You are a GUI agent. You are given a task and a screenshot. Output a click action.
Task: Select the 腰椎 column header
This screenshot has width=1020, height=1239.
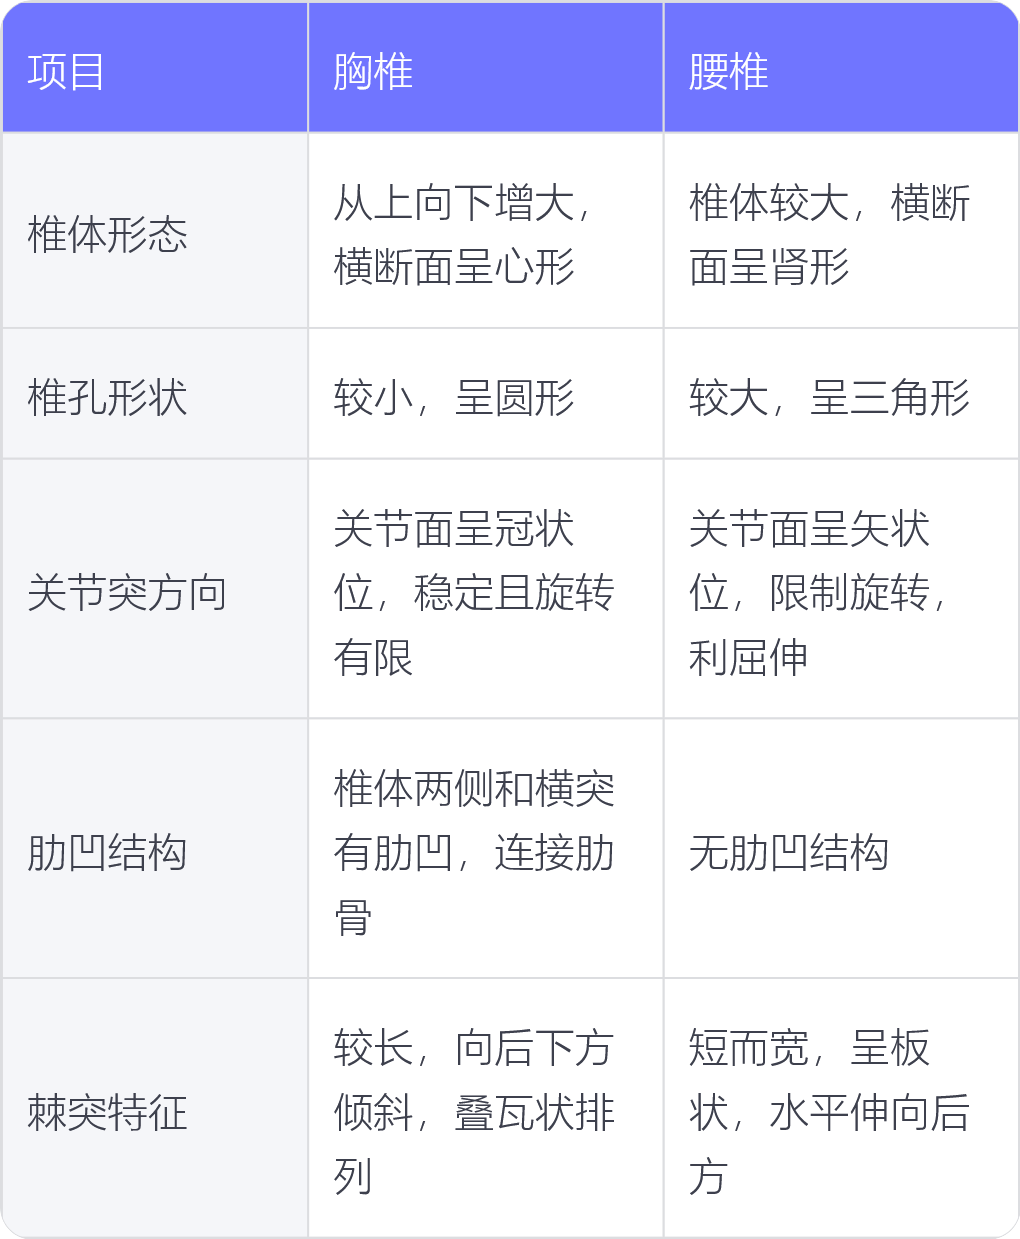[841, 67]
